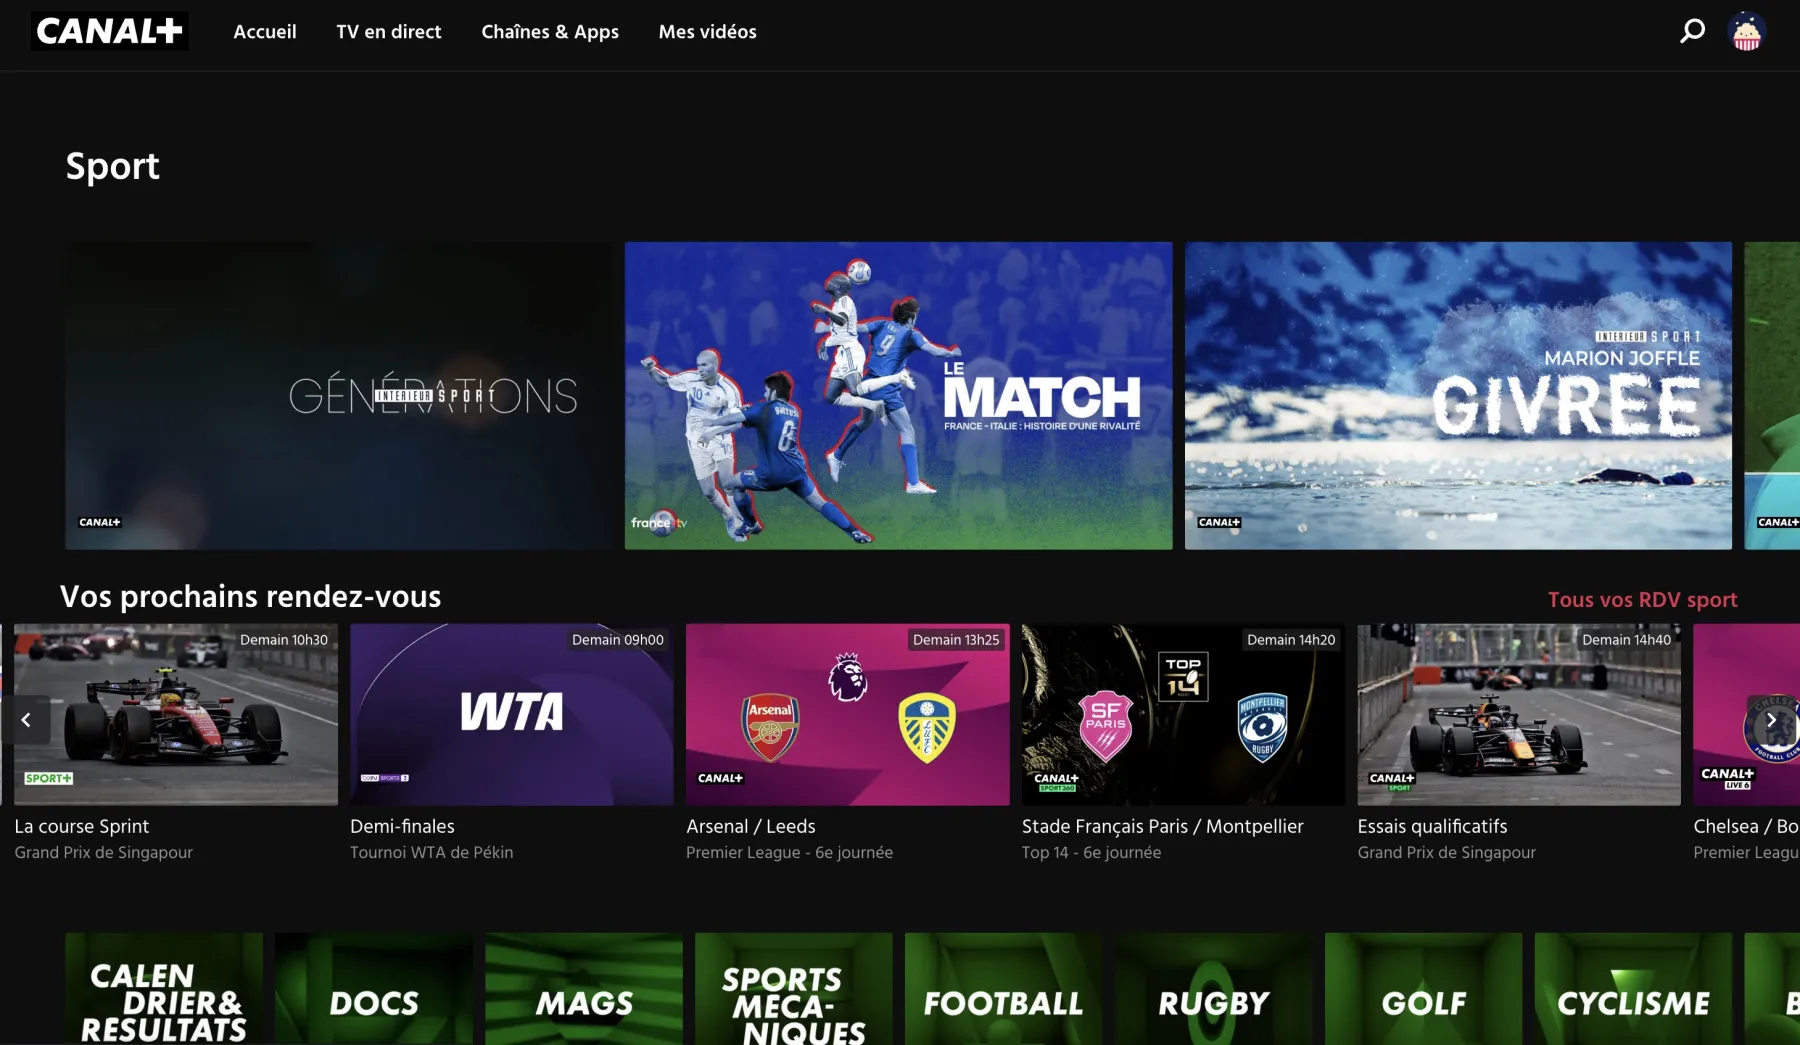This screenshot has height=1045, width=1800.
Task: Open the Accueil menu item
Action: (265, 32)
